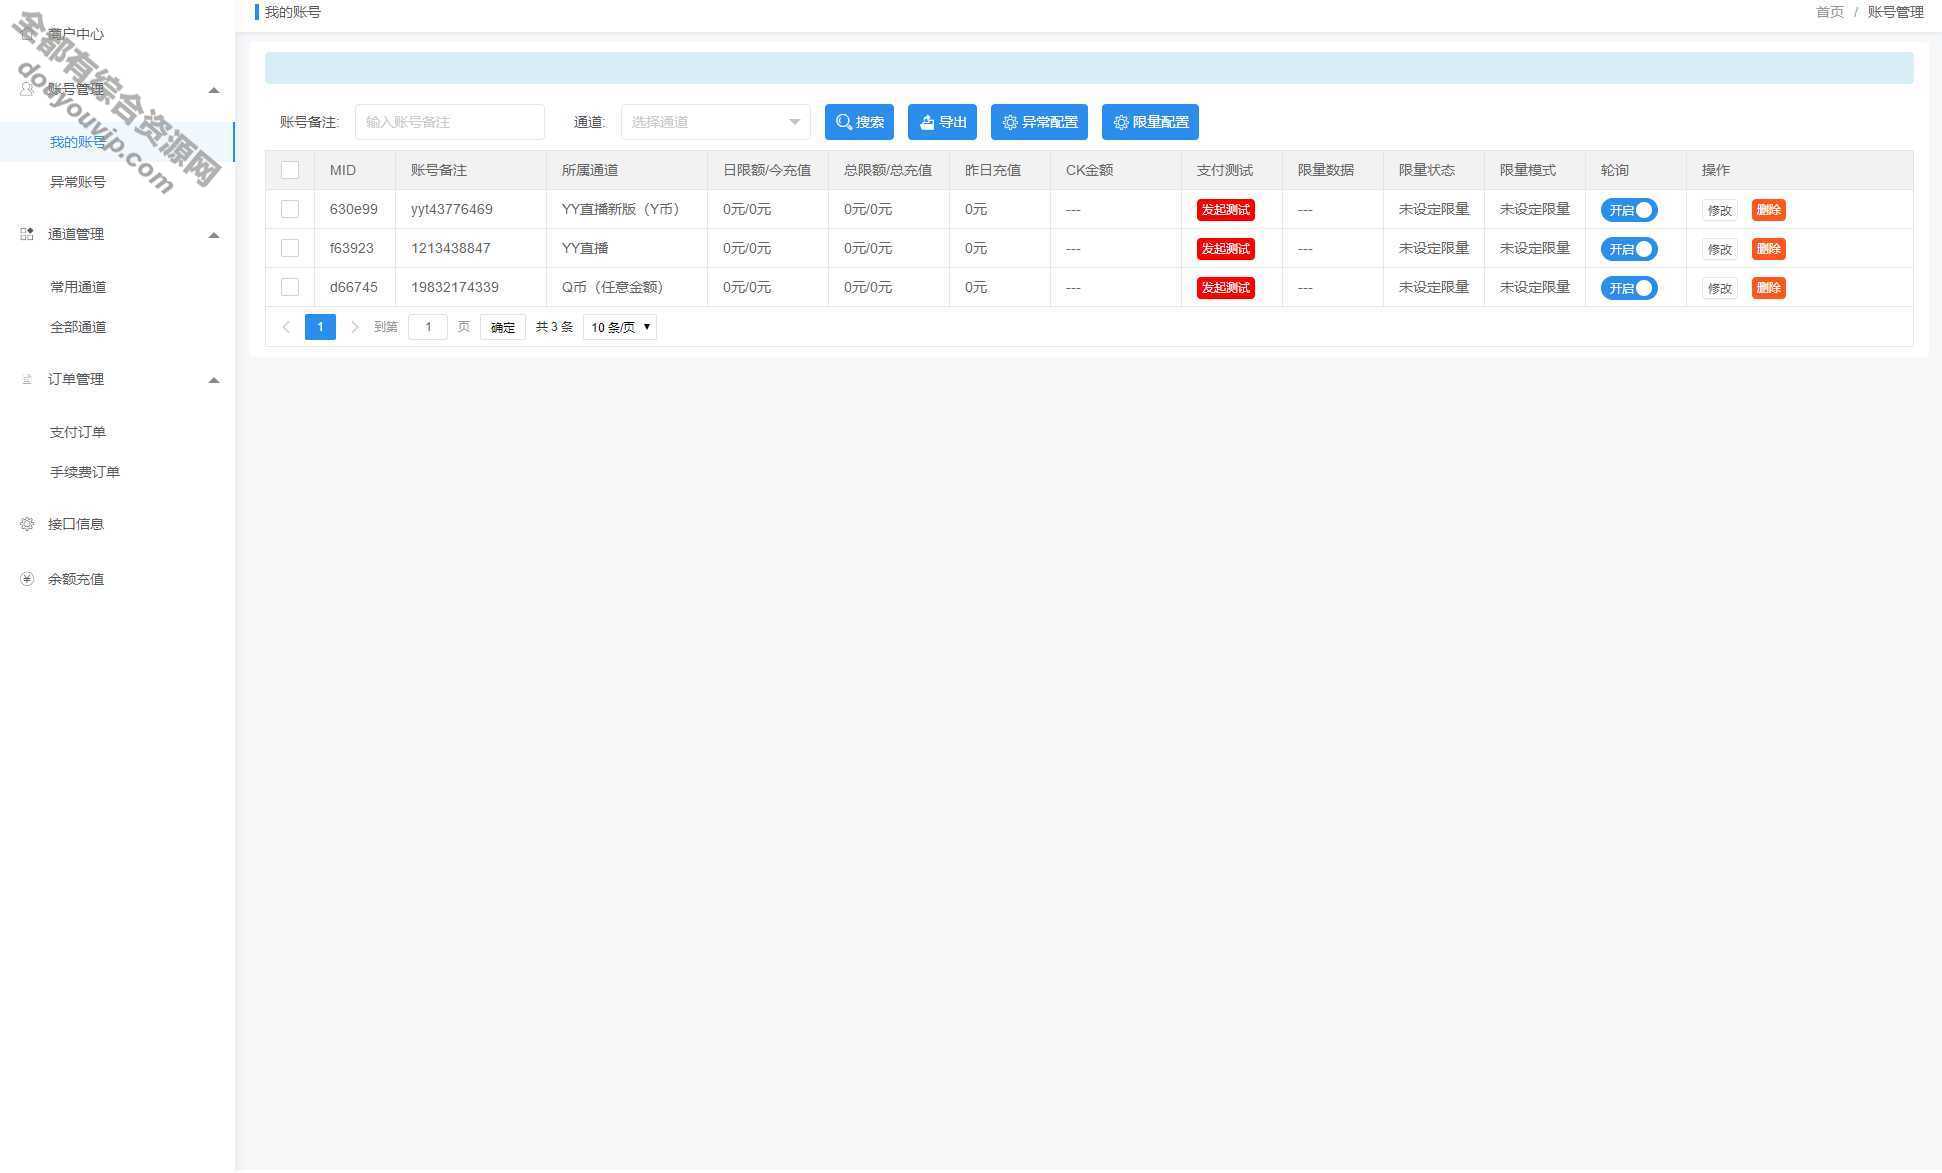This screenshot has width=1942, height=1173.
Task: Click 删除 for account 19832174339
Action: point(1768,288)
